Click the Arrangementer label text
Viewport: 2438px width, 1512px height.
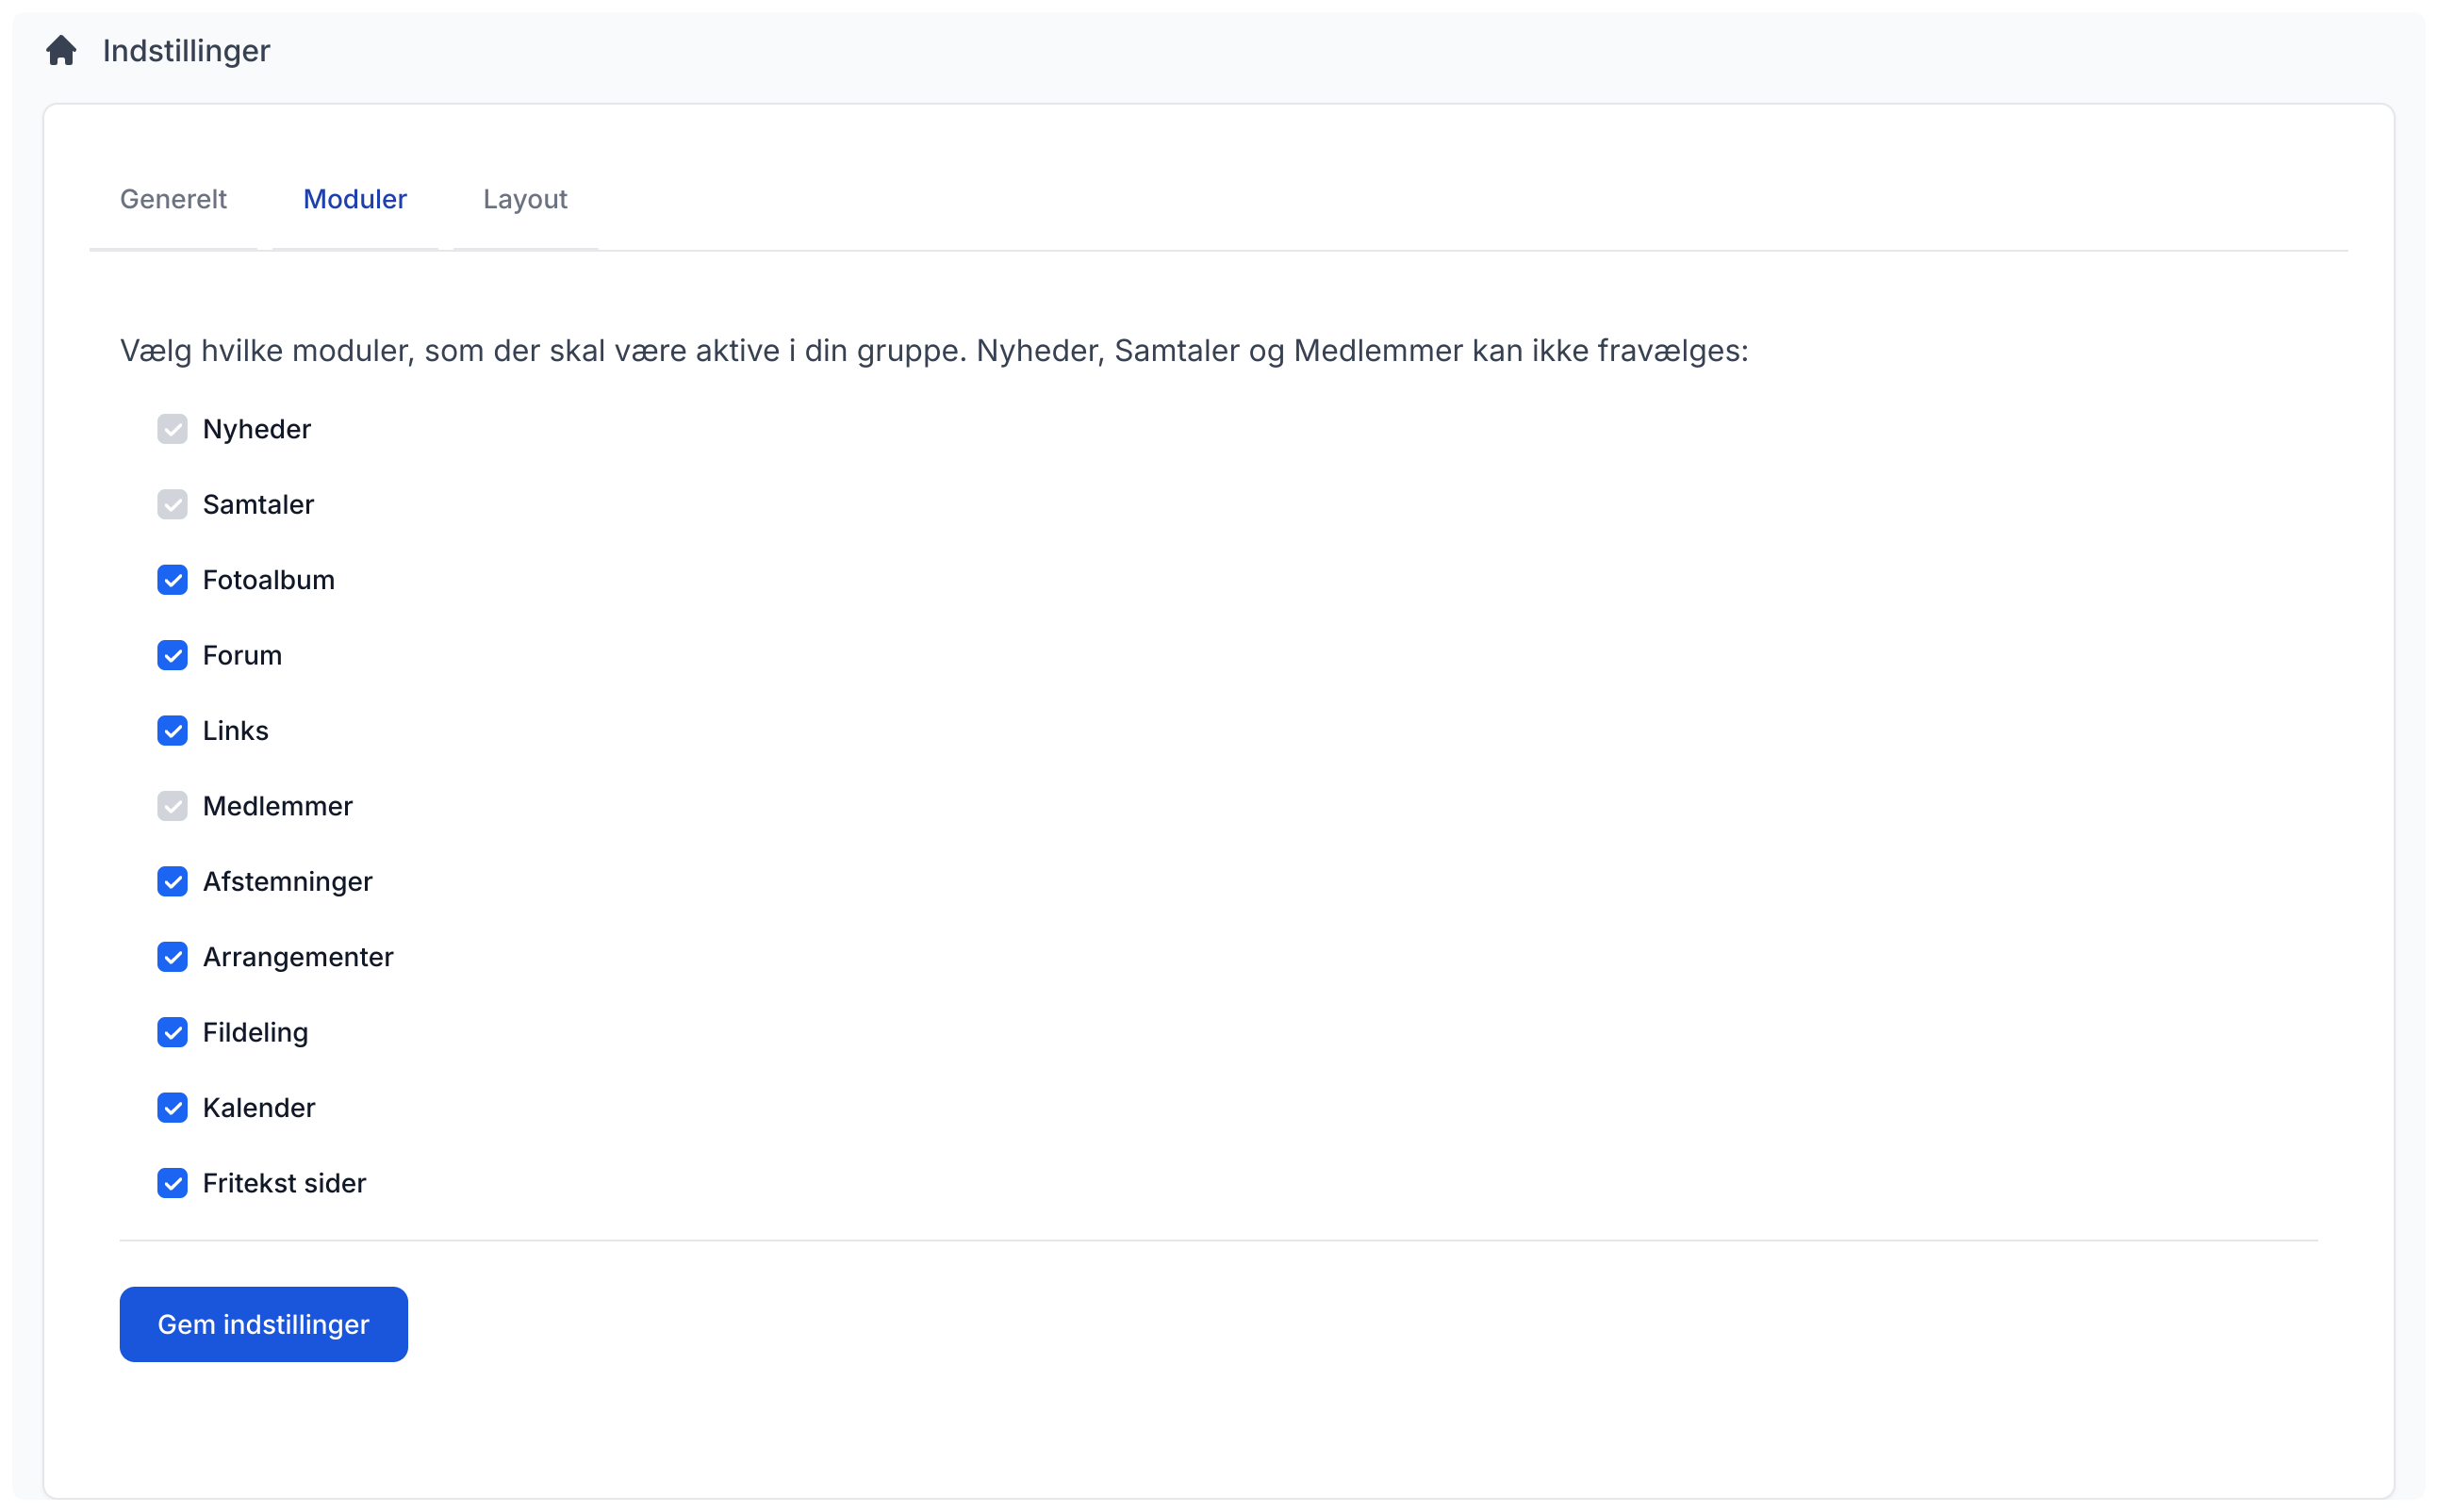point(298,957)
